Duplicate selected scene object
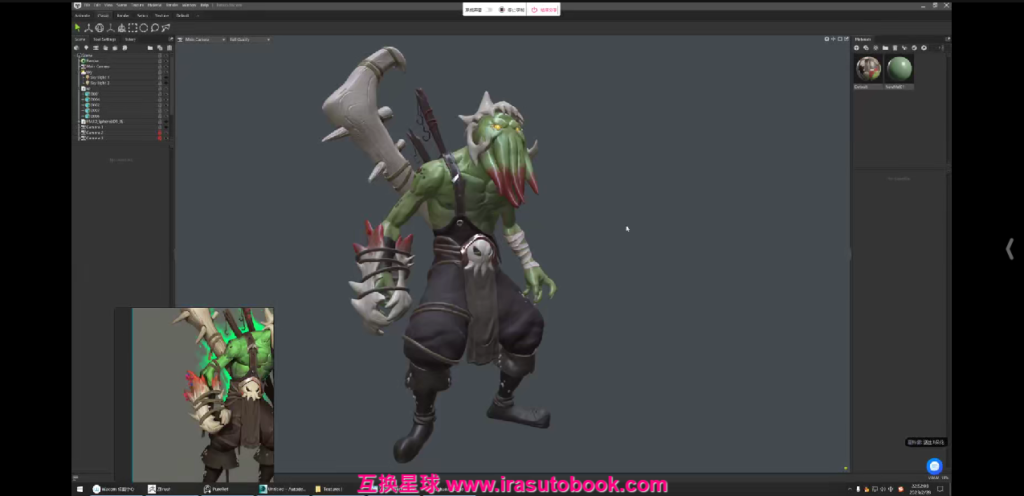 click(x=160, y=48)
